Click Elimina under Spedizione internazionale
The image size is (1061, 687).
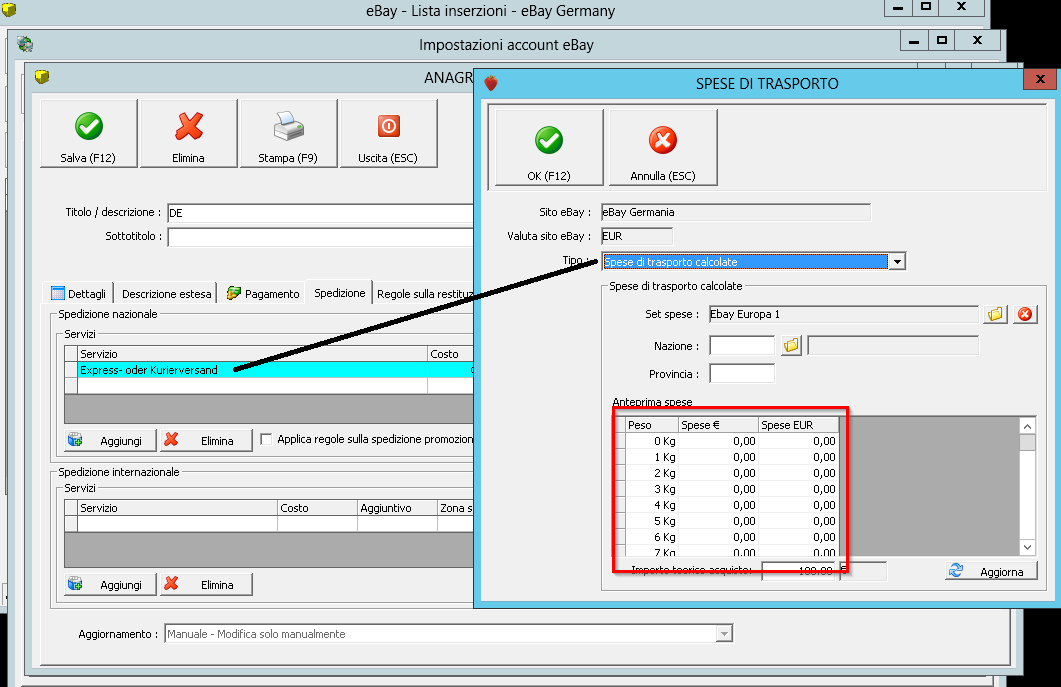(x=206, y=585)
